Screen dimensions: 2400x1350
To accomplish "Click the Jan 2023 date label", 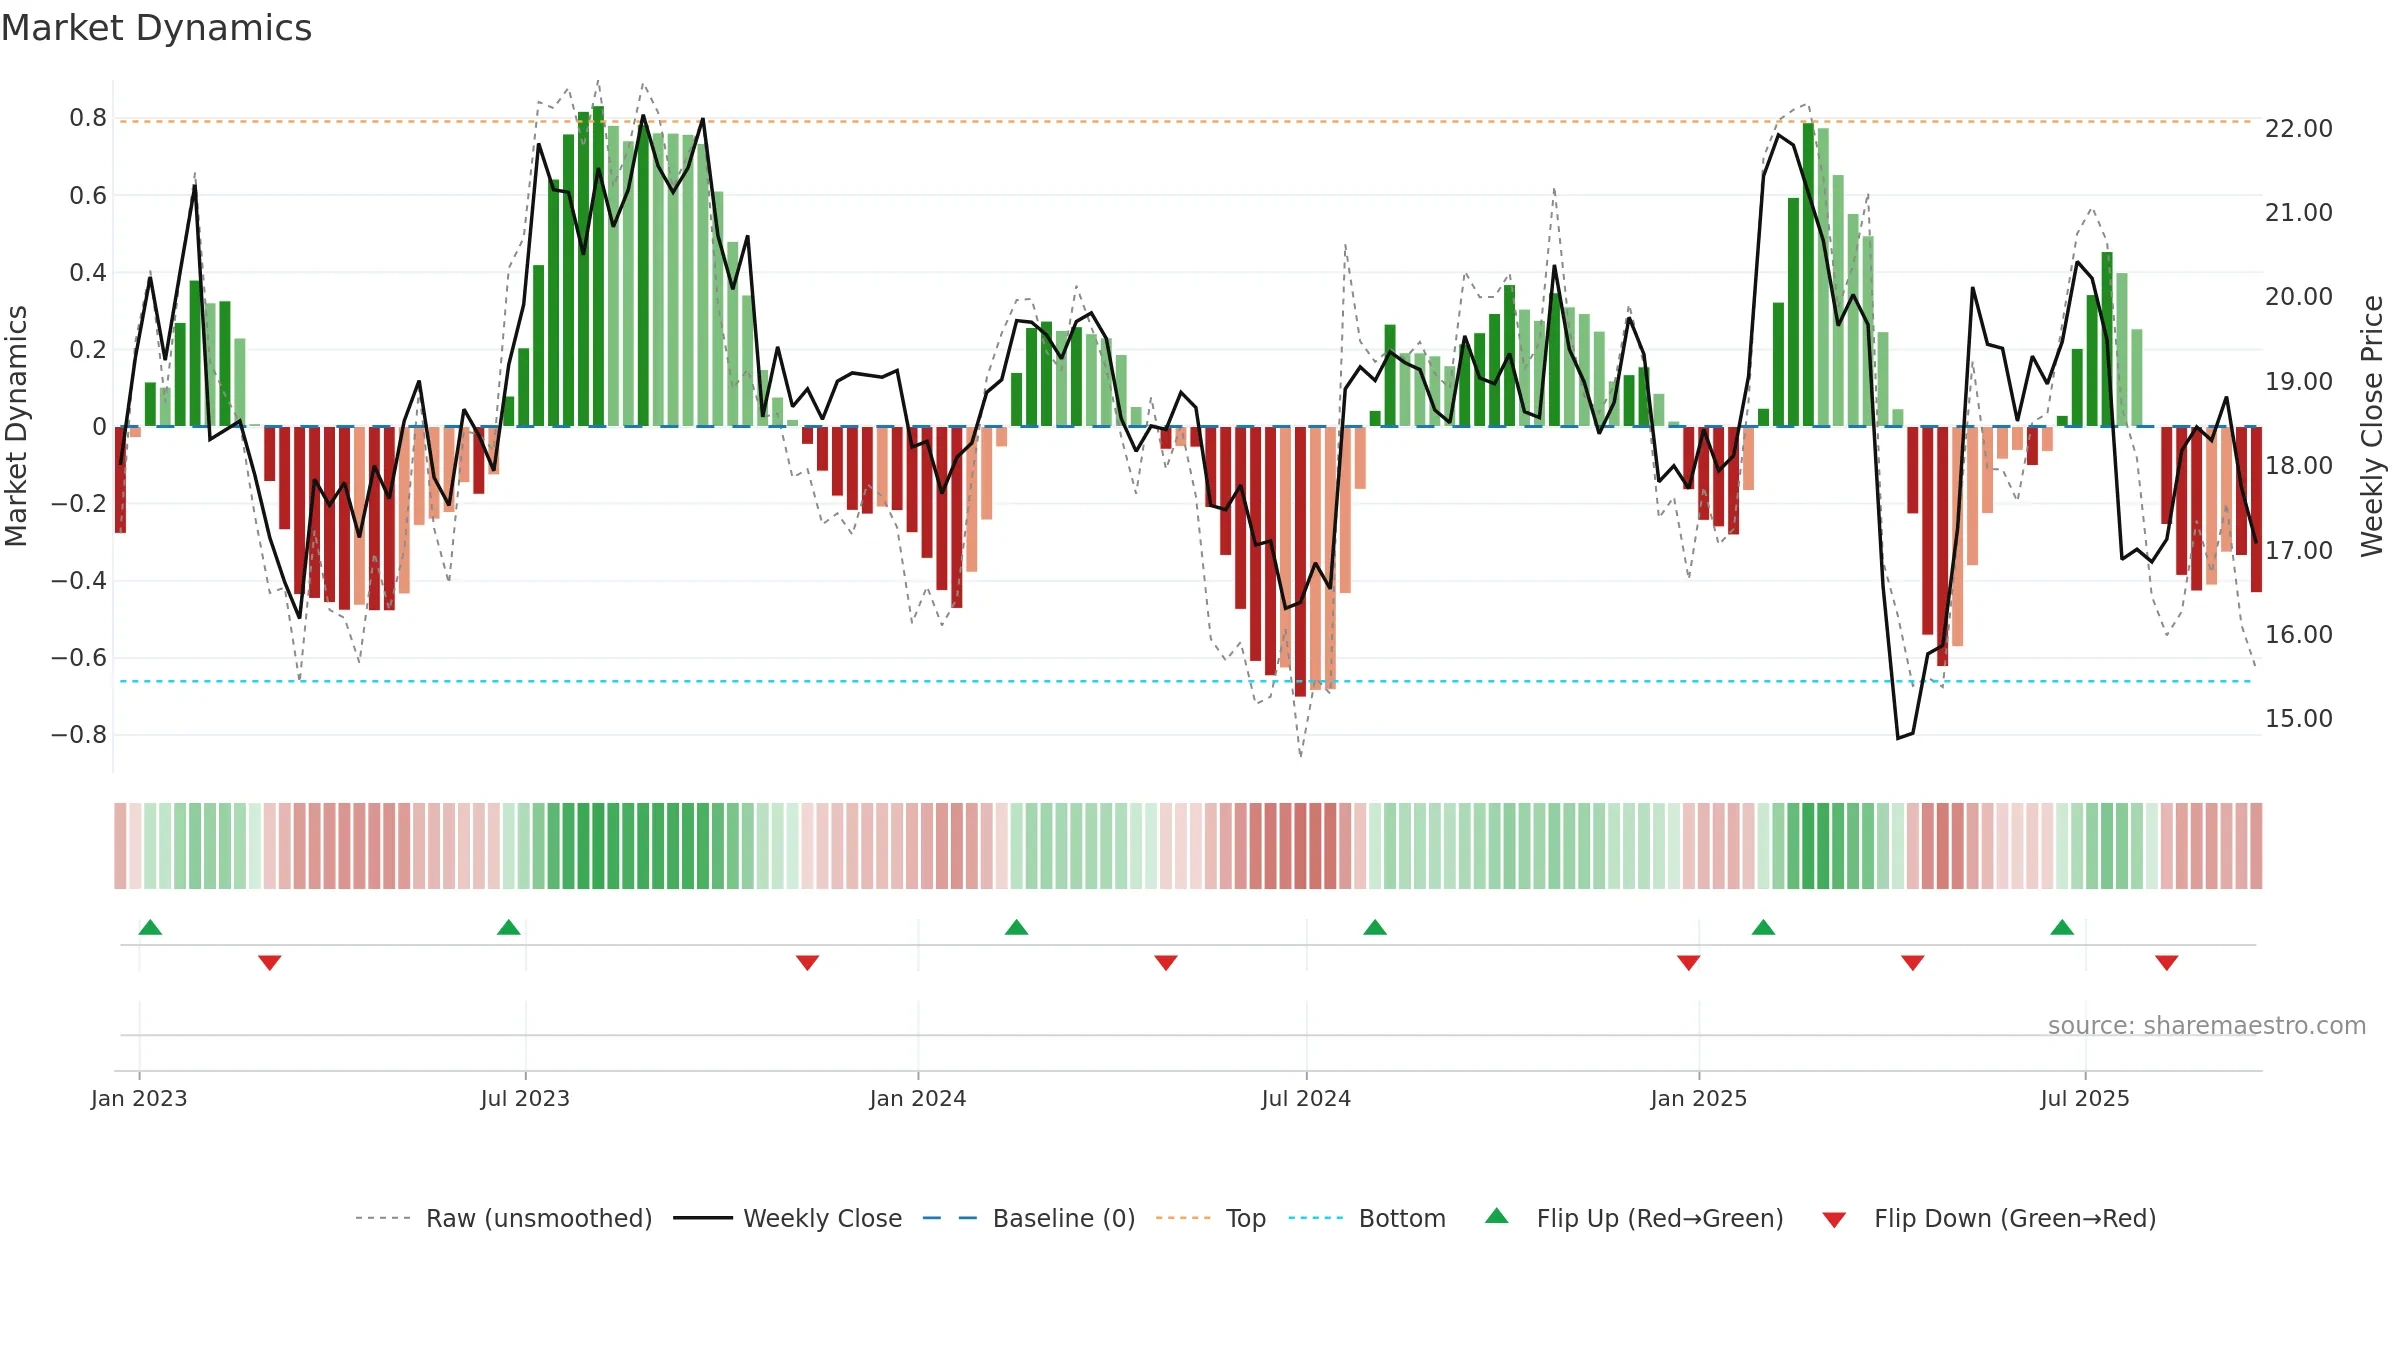I will click(139, 1098).
